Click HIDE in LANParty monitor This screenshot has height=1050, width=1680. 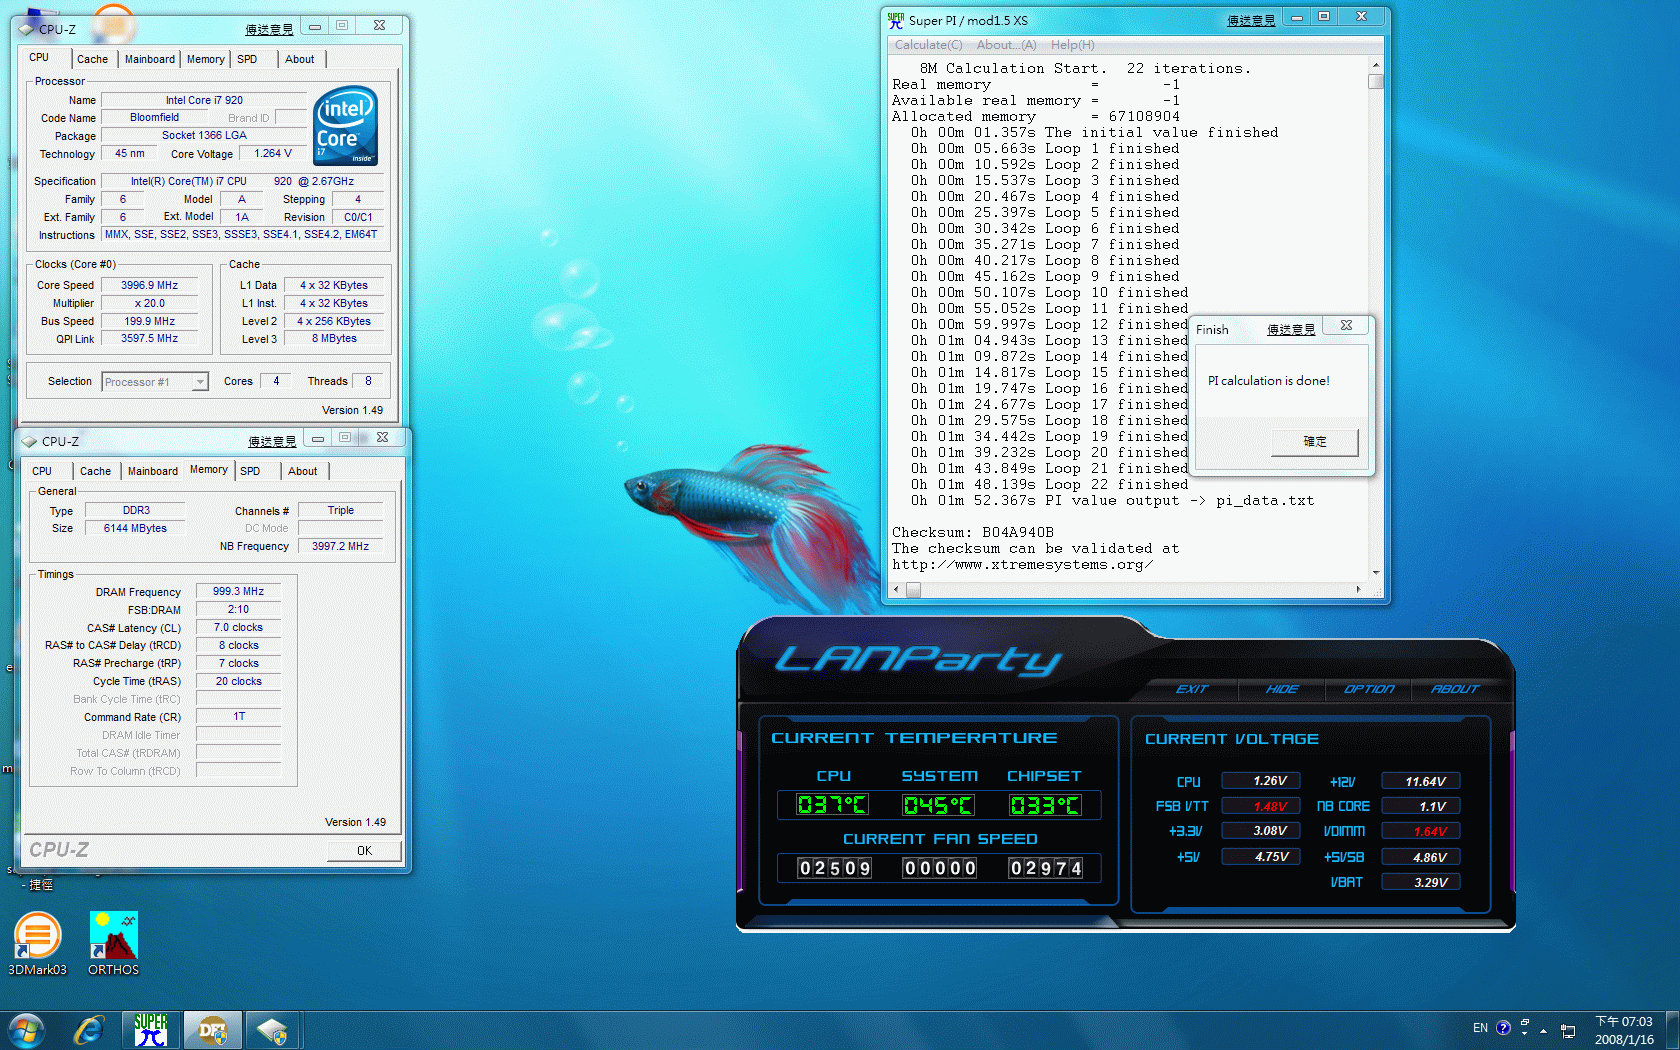[x=1282, y=689]
